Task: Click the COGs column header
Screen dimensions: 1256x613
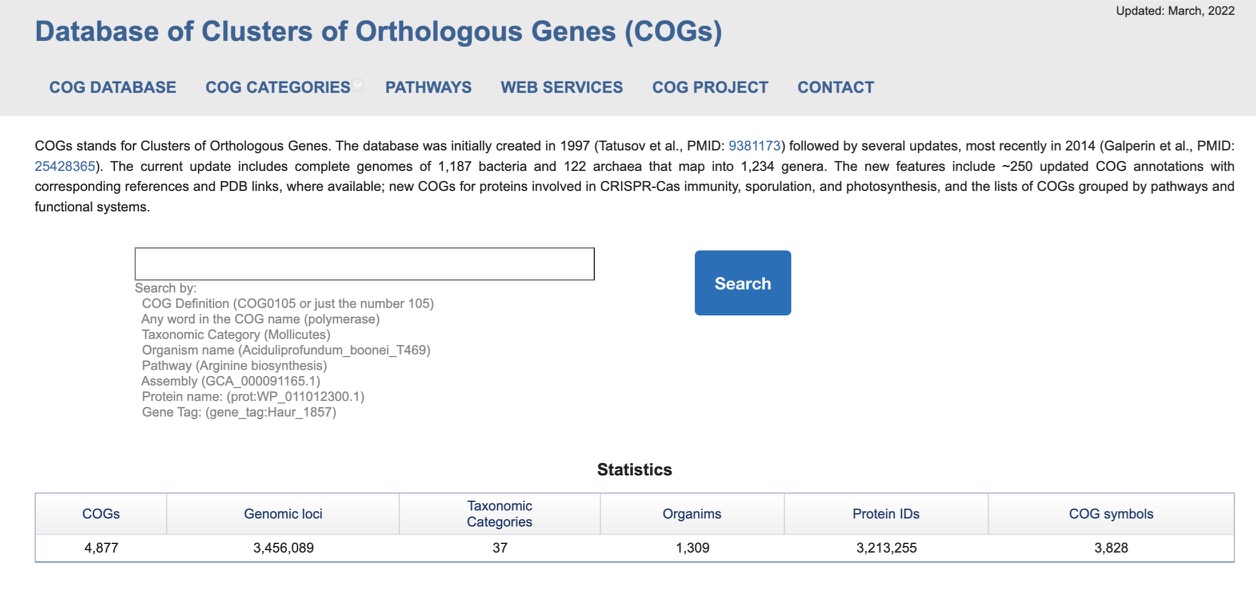Action: pos(101,514)
